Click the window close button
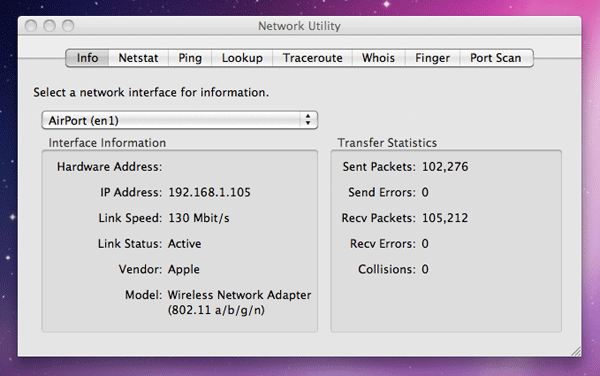Image resolution: width=600 pixels, height=376 pixels. [x=31, y=26]
